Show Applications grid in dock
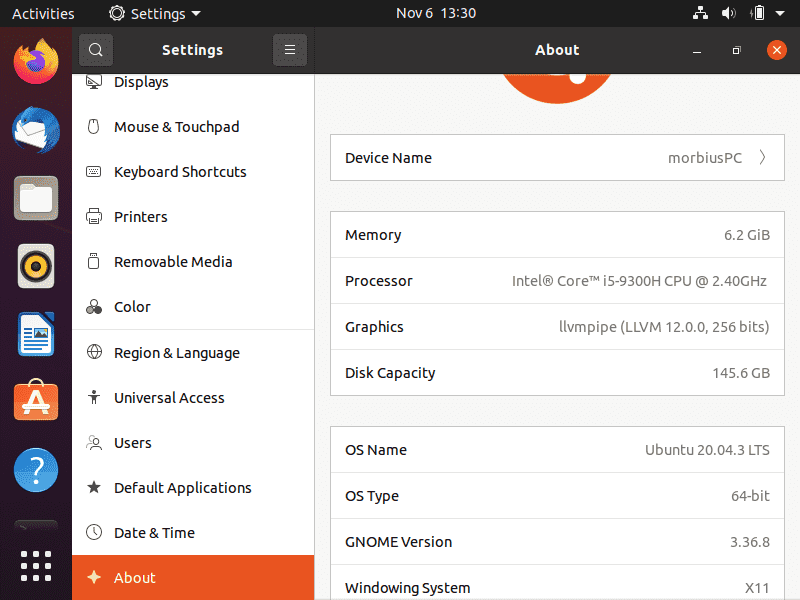Viewport: 800px width, 600px height. point(36,566)
